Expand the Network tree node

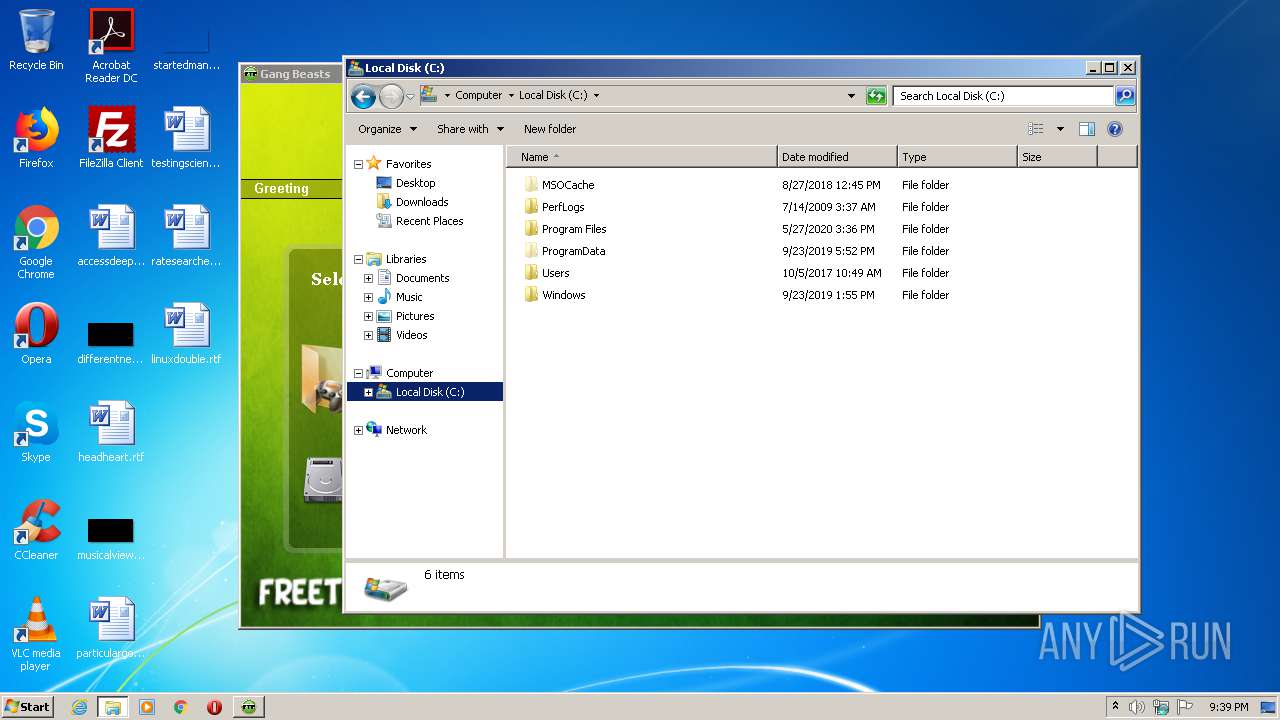[x=358, y=430]
